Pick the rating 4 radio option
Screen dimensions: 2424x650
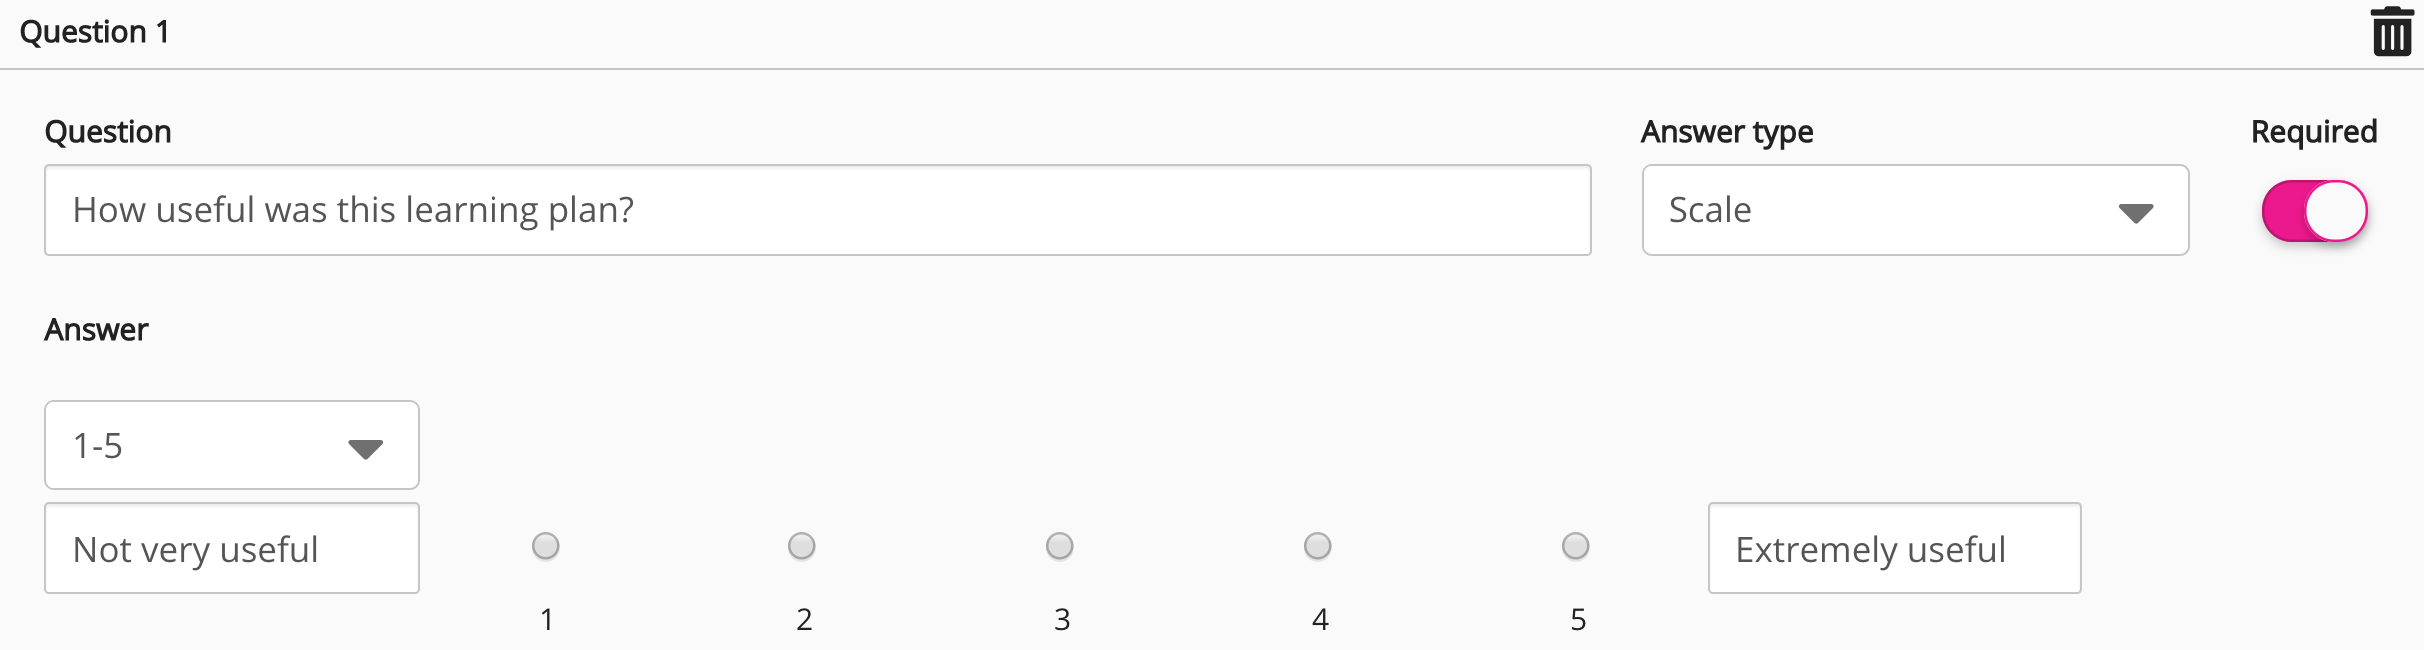pyautogui.click(x=1318, y=546)
